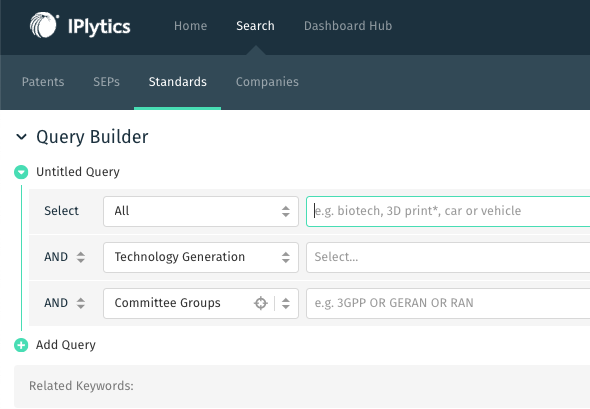The width and height of the screenshot is (590, 409).
Task: Open the All field selector dropdown
Action: [201, 211]
